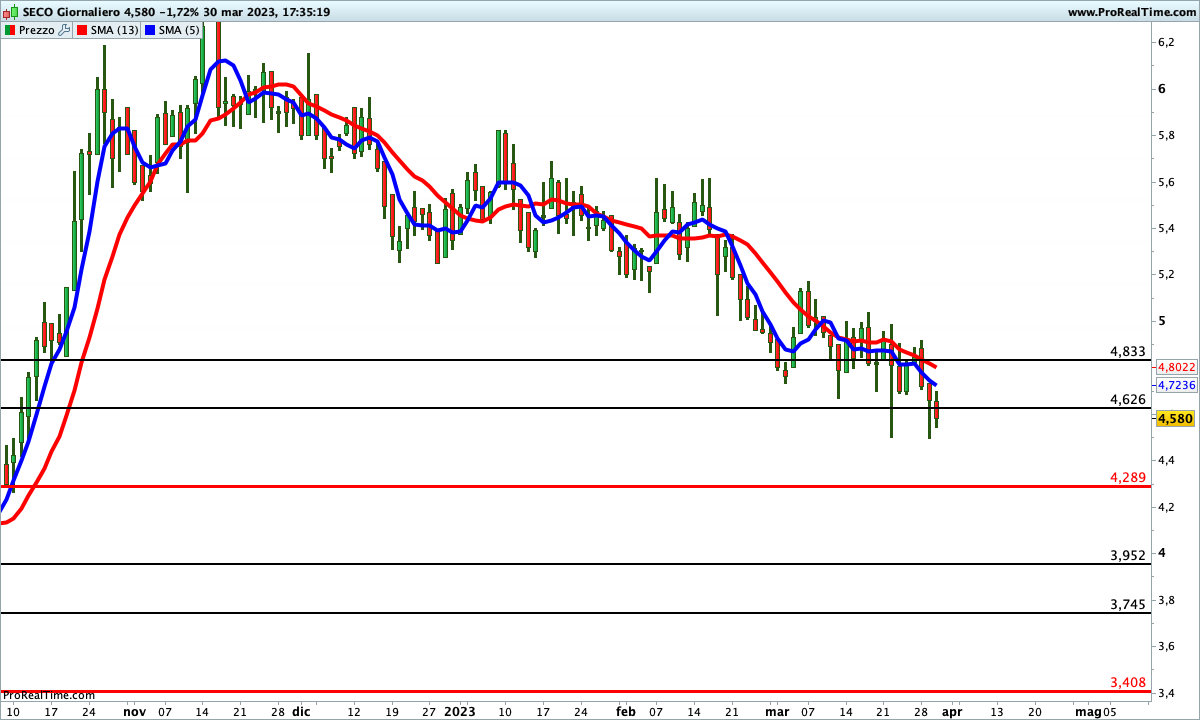The image size is (1200, 720).
Task: Click the 3,6 value on price axis
Action: [1166, 646]
